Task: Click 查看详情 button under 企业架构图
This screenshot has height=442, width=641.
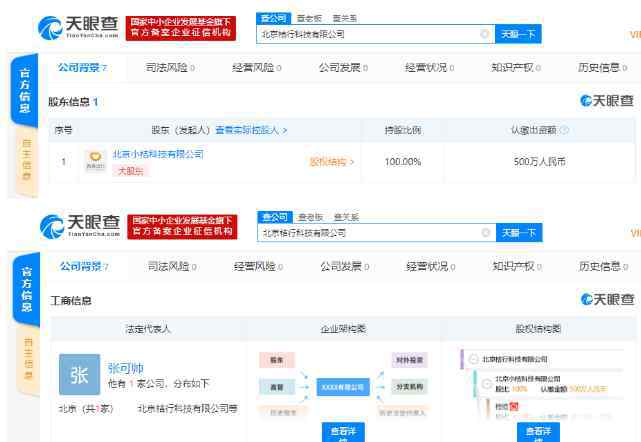Action: coord(343,433)
